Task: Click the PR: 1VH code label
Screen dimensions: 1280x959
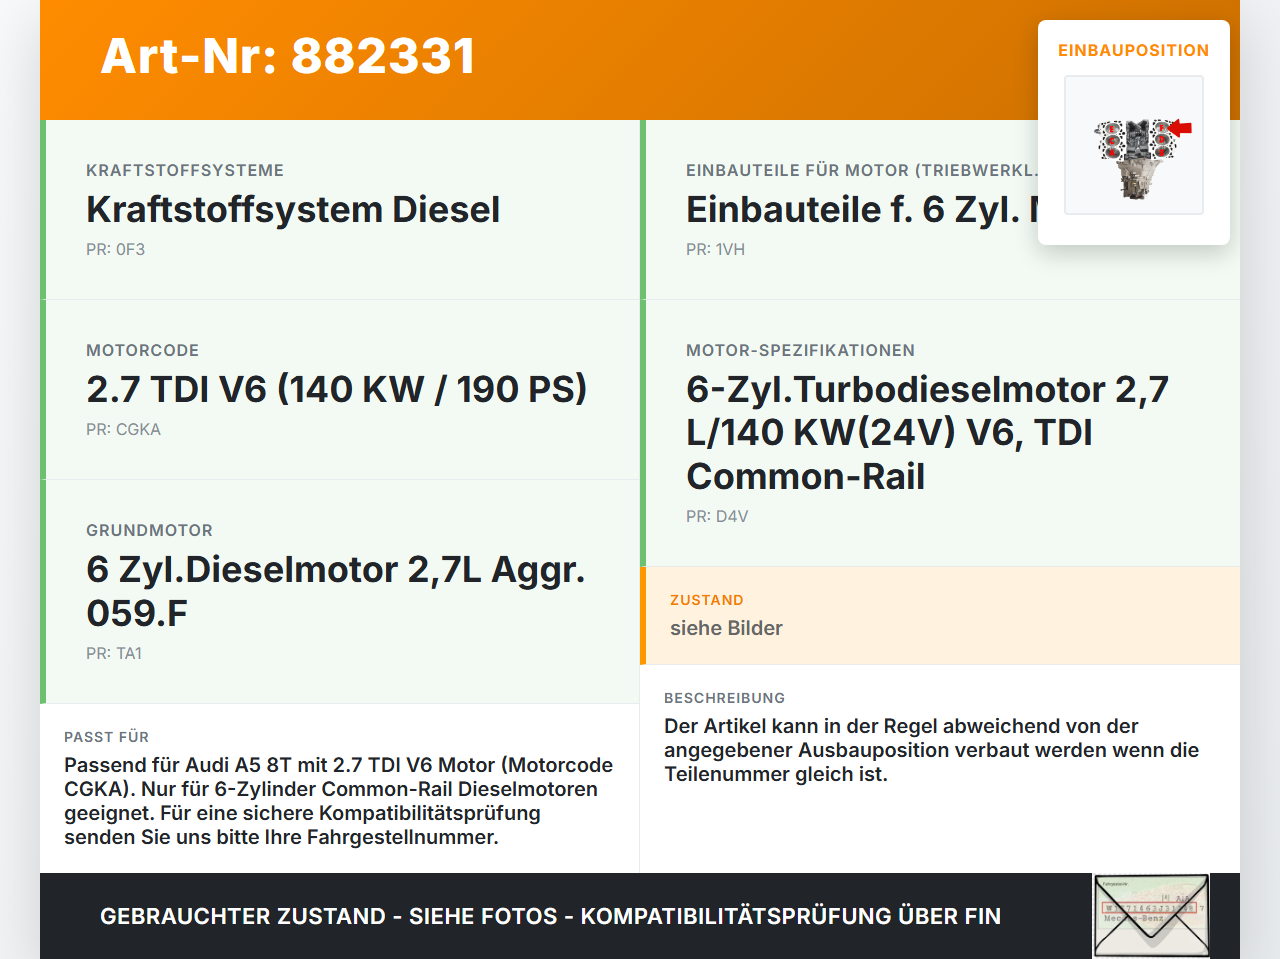Action: (715, 249)
